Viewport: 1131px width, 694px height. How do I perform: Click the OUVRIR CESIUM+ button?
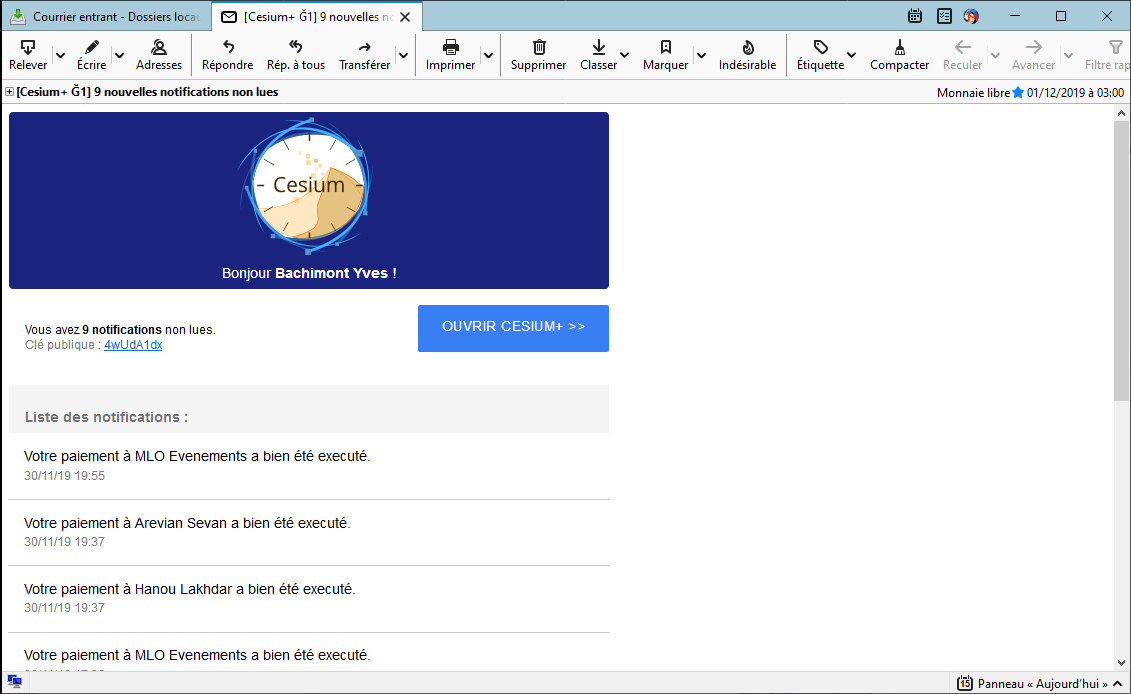514,328
